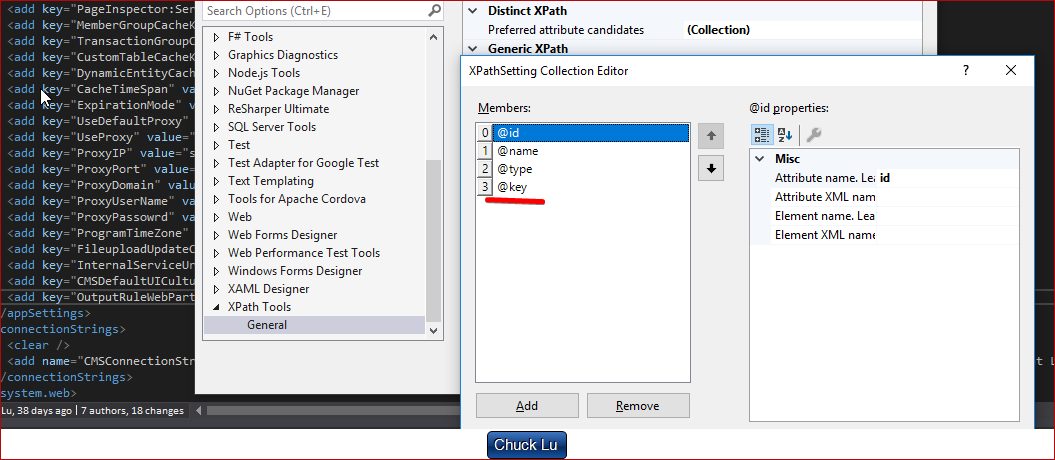
Task: Select the @key member
Action: pos(515,187)
